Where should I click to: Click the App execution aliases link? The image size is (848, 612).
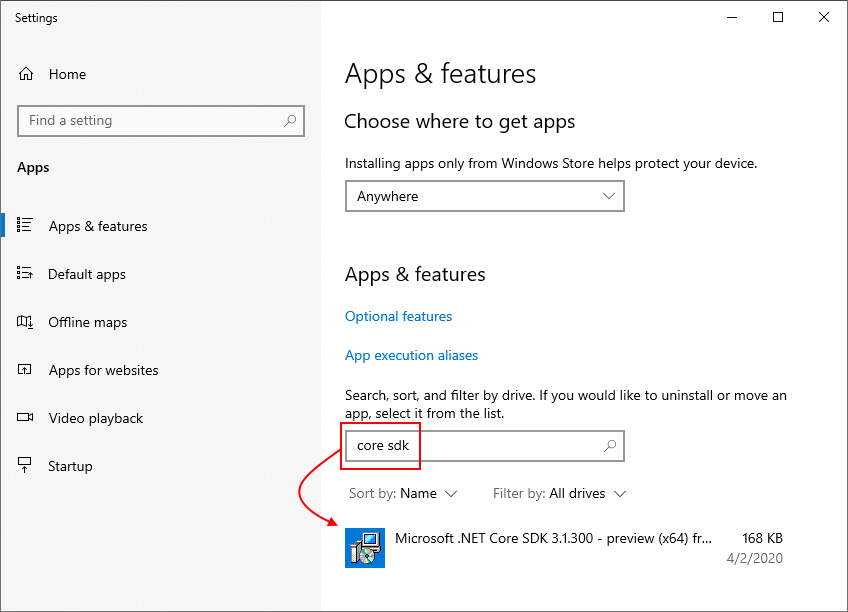(411, 355)
